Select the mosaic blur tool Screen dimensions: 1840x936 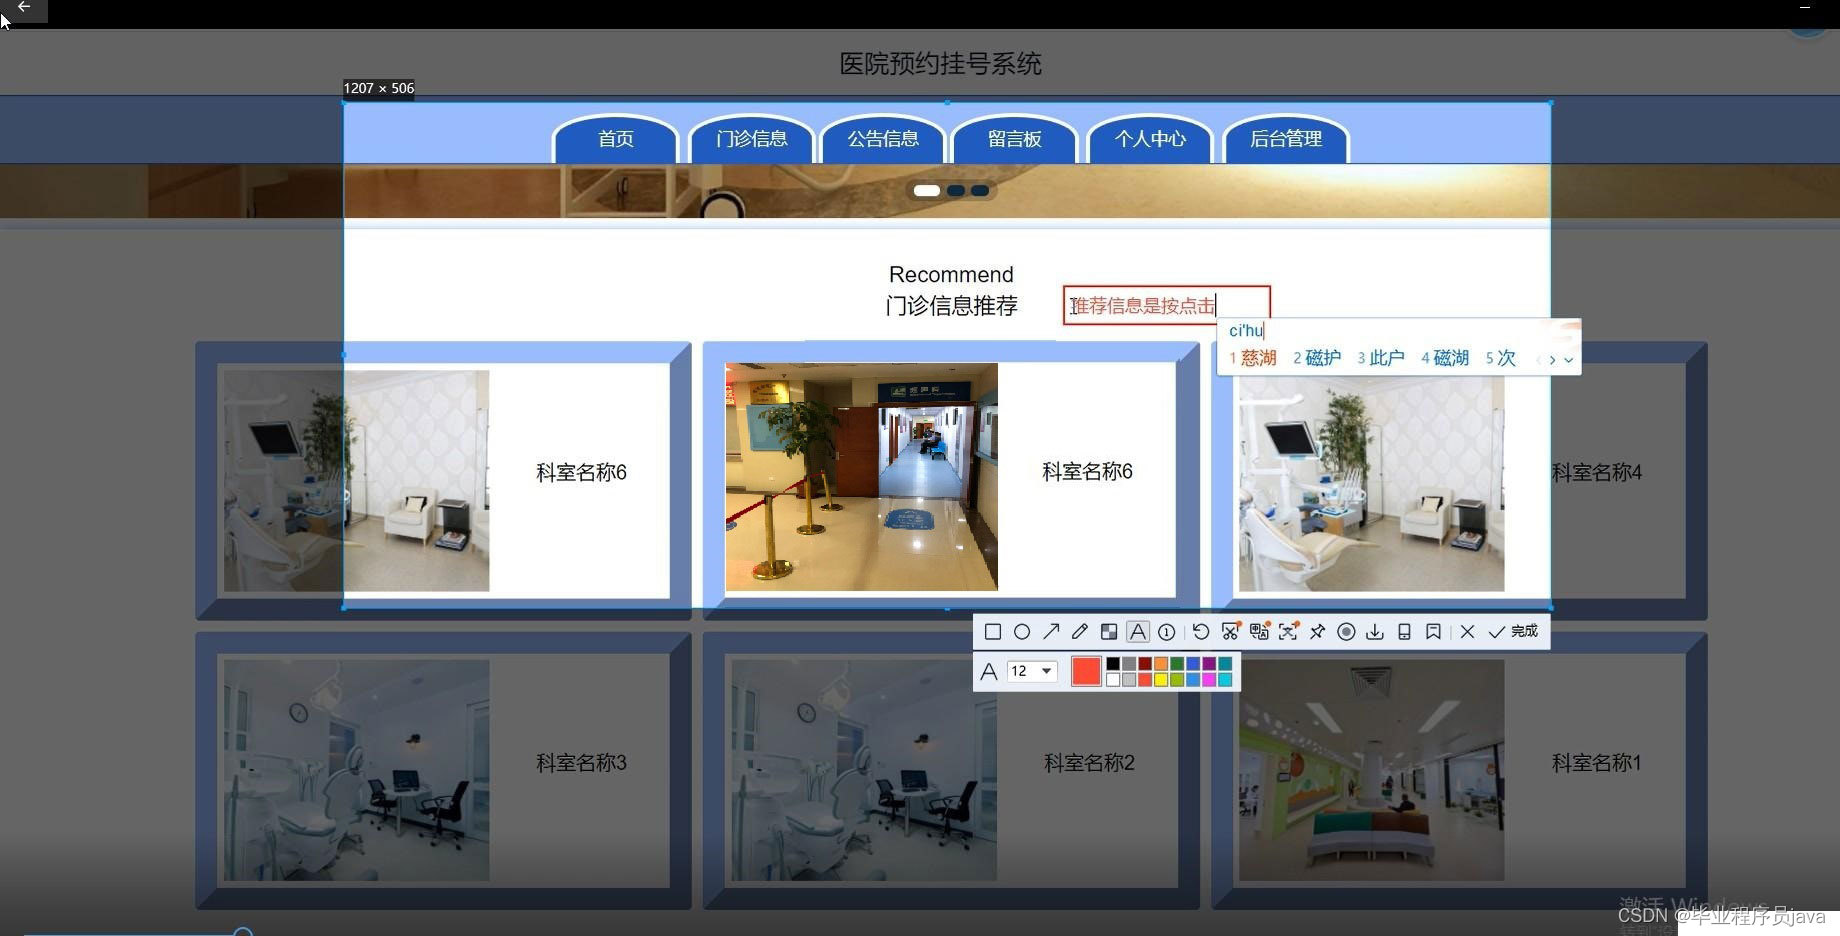point(1108,632)
